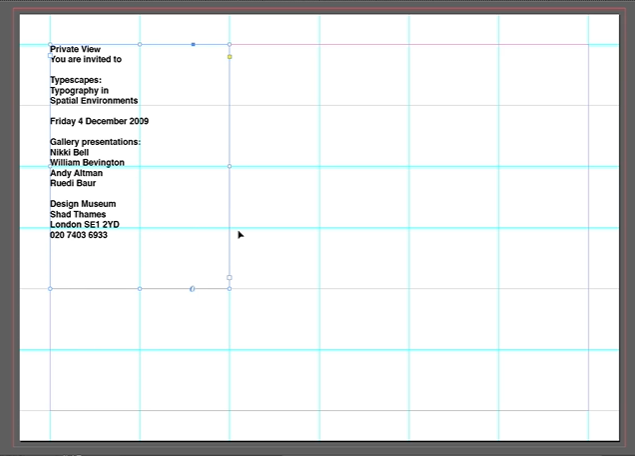
Task: Select the middle-right frame handle
Action: point(230,166)
